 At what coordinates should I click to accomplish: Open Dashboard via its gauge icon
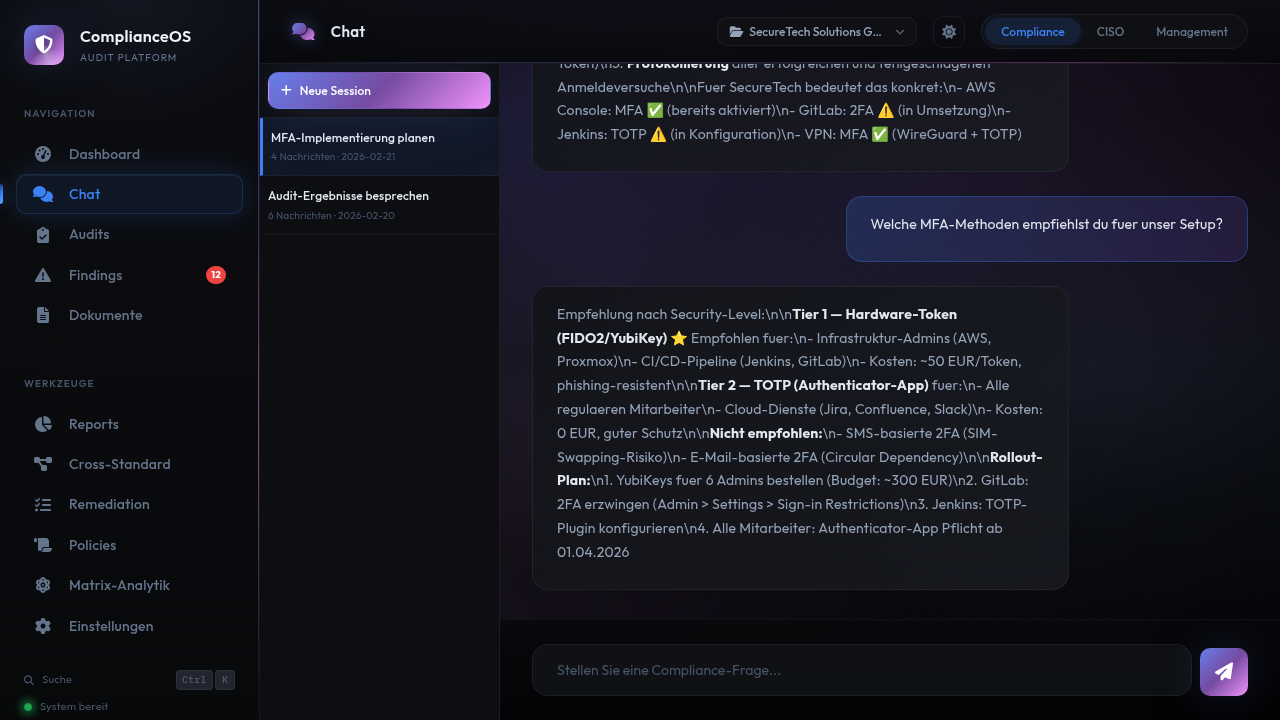click(43, 154)
